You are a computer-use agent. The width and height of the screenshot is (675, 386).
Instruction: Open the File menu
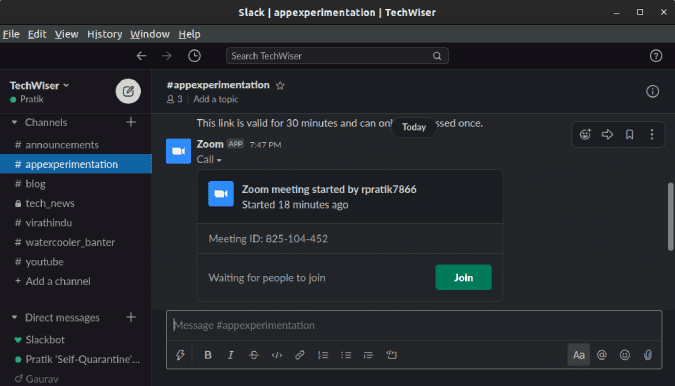pyautogui.click(x=11, y=34)
